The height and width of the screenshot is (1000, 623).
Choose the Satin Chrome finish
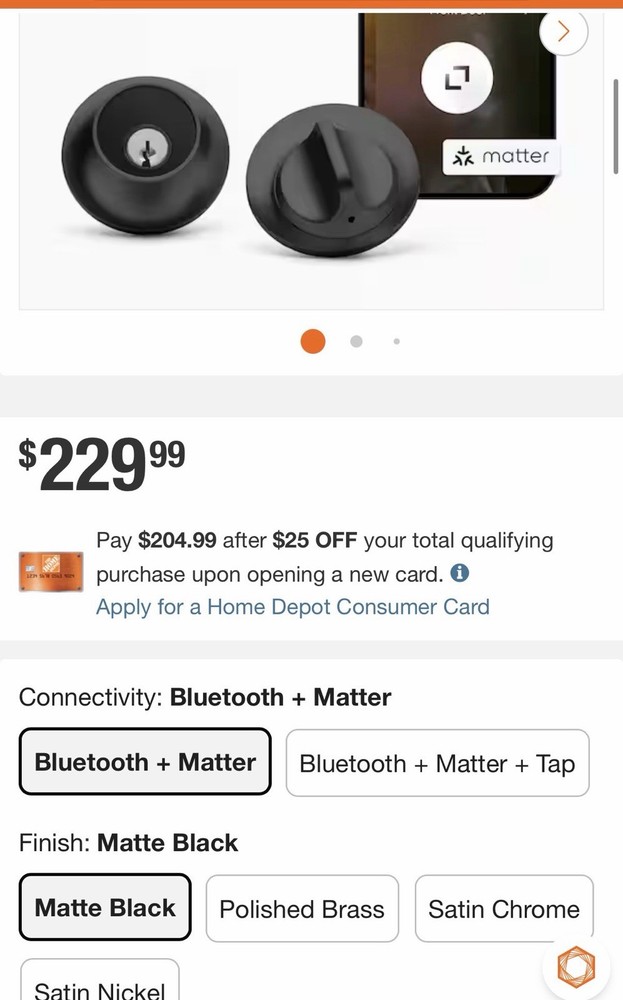(503, 908)
